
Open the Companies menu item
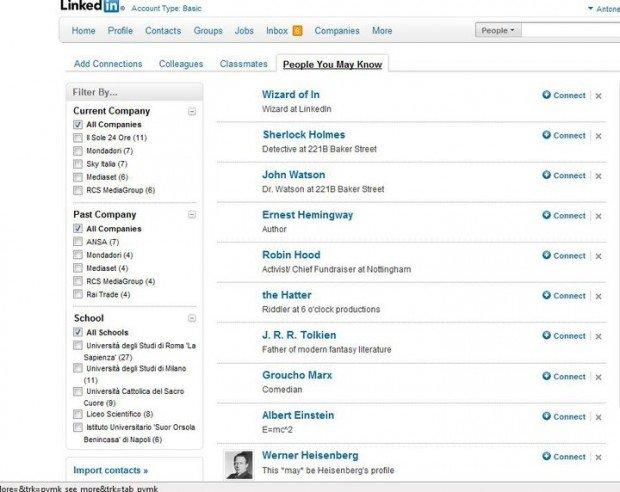pyautogui.click(x=337, y=31)
